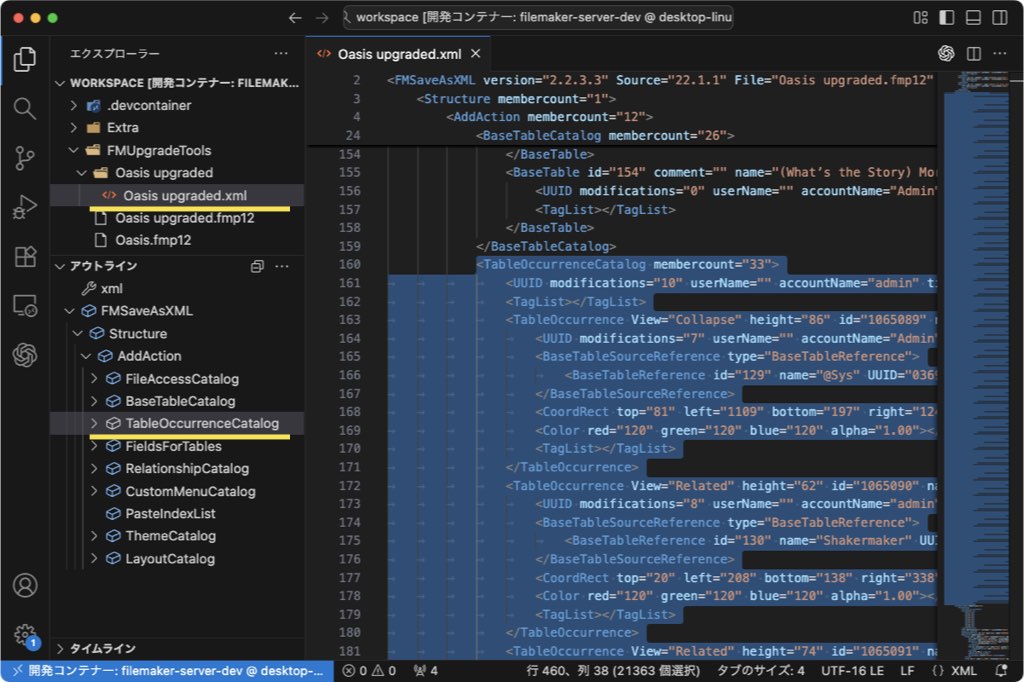Open the Run and Debug view
Viewport: 1024px width, 682px height.
pos(25,207)
